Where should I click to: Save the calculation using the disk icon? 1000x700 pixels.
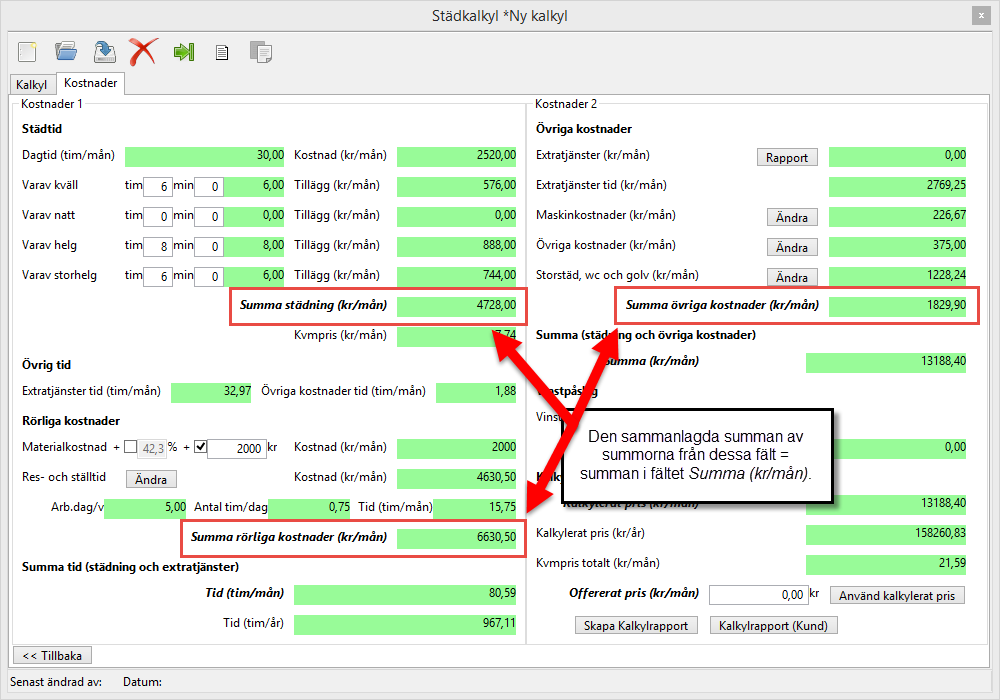(104, 51)
